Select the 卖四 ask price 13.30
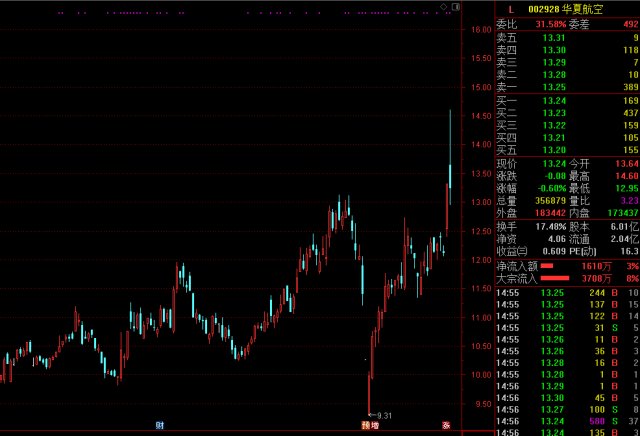 [x=554, y=50]
